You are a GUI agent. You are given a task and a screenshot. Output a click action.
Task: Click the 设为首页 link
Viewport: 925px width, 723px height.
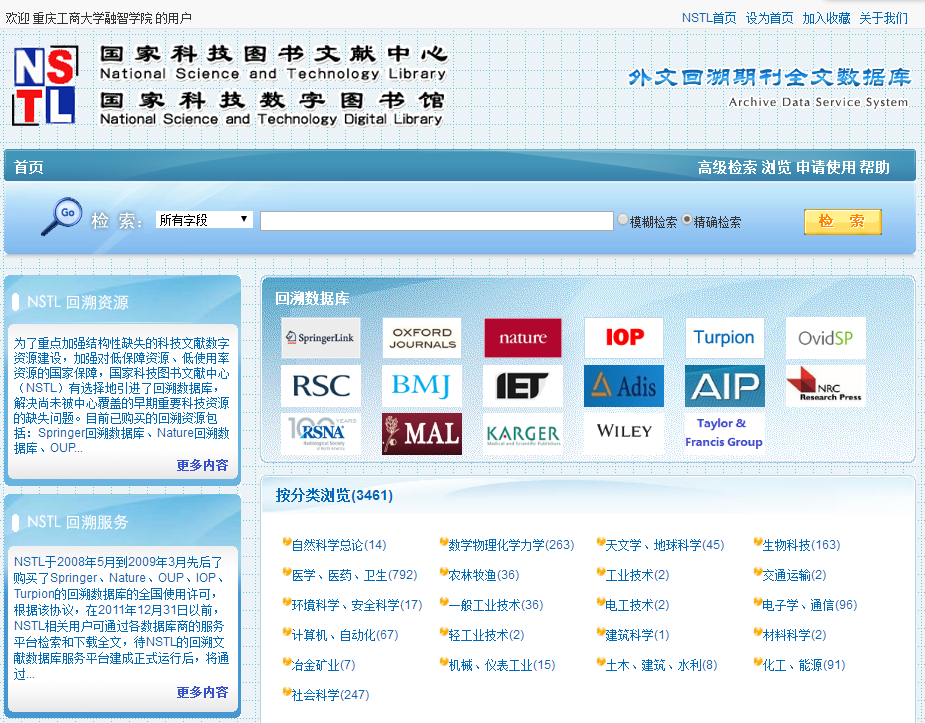(x=769, y=18)
